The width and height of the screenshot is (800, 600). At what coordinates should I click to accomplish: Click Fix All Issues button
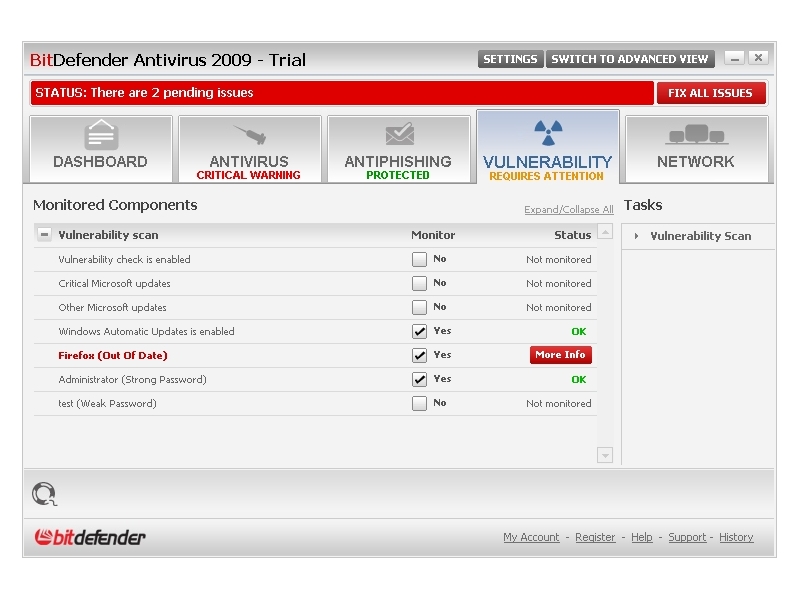[711, 93]
